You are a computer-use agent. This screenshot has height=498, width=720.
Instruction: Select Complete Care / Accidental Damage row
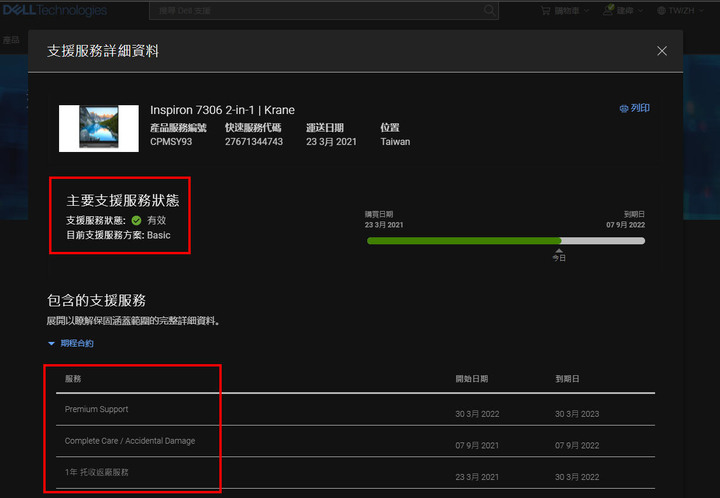pos(355,441)
